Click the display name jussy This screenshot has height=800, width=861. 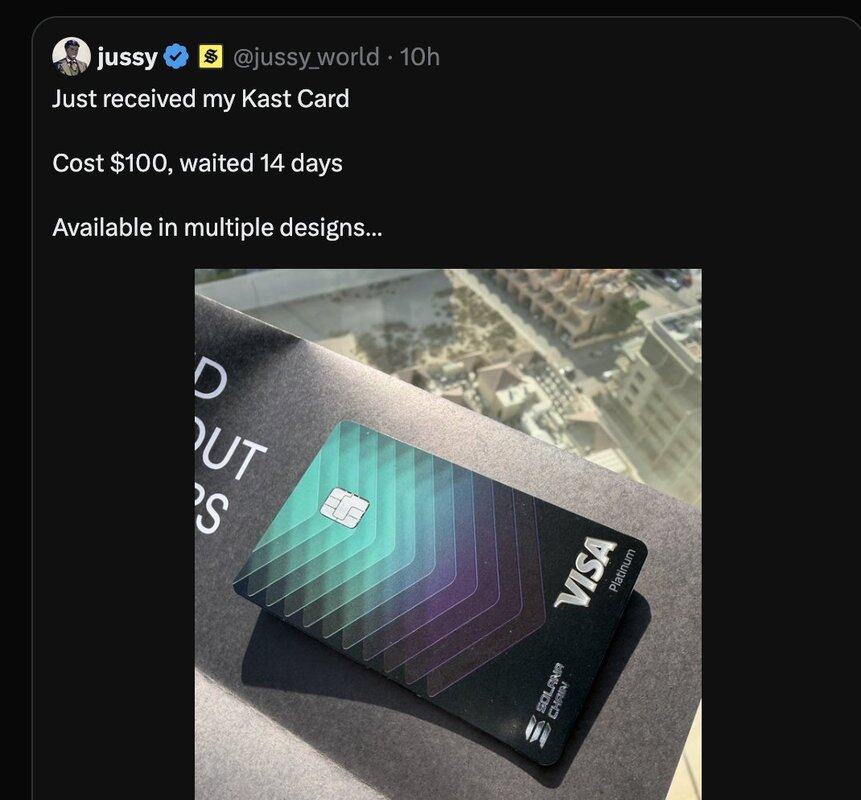click(127, 57)
